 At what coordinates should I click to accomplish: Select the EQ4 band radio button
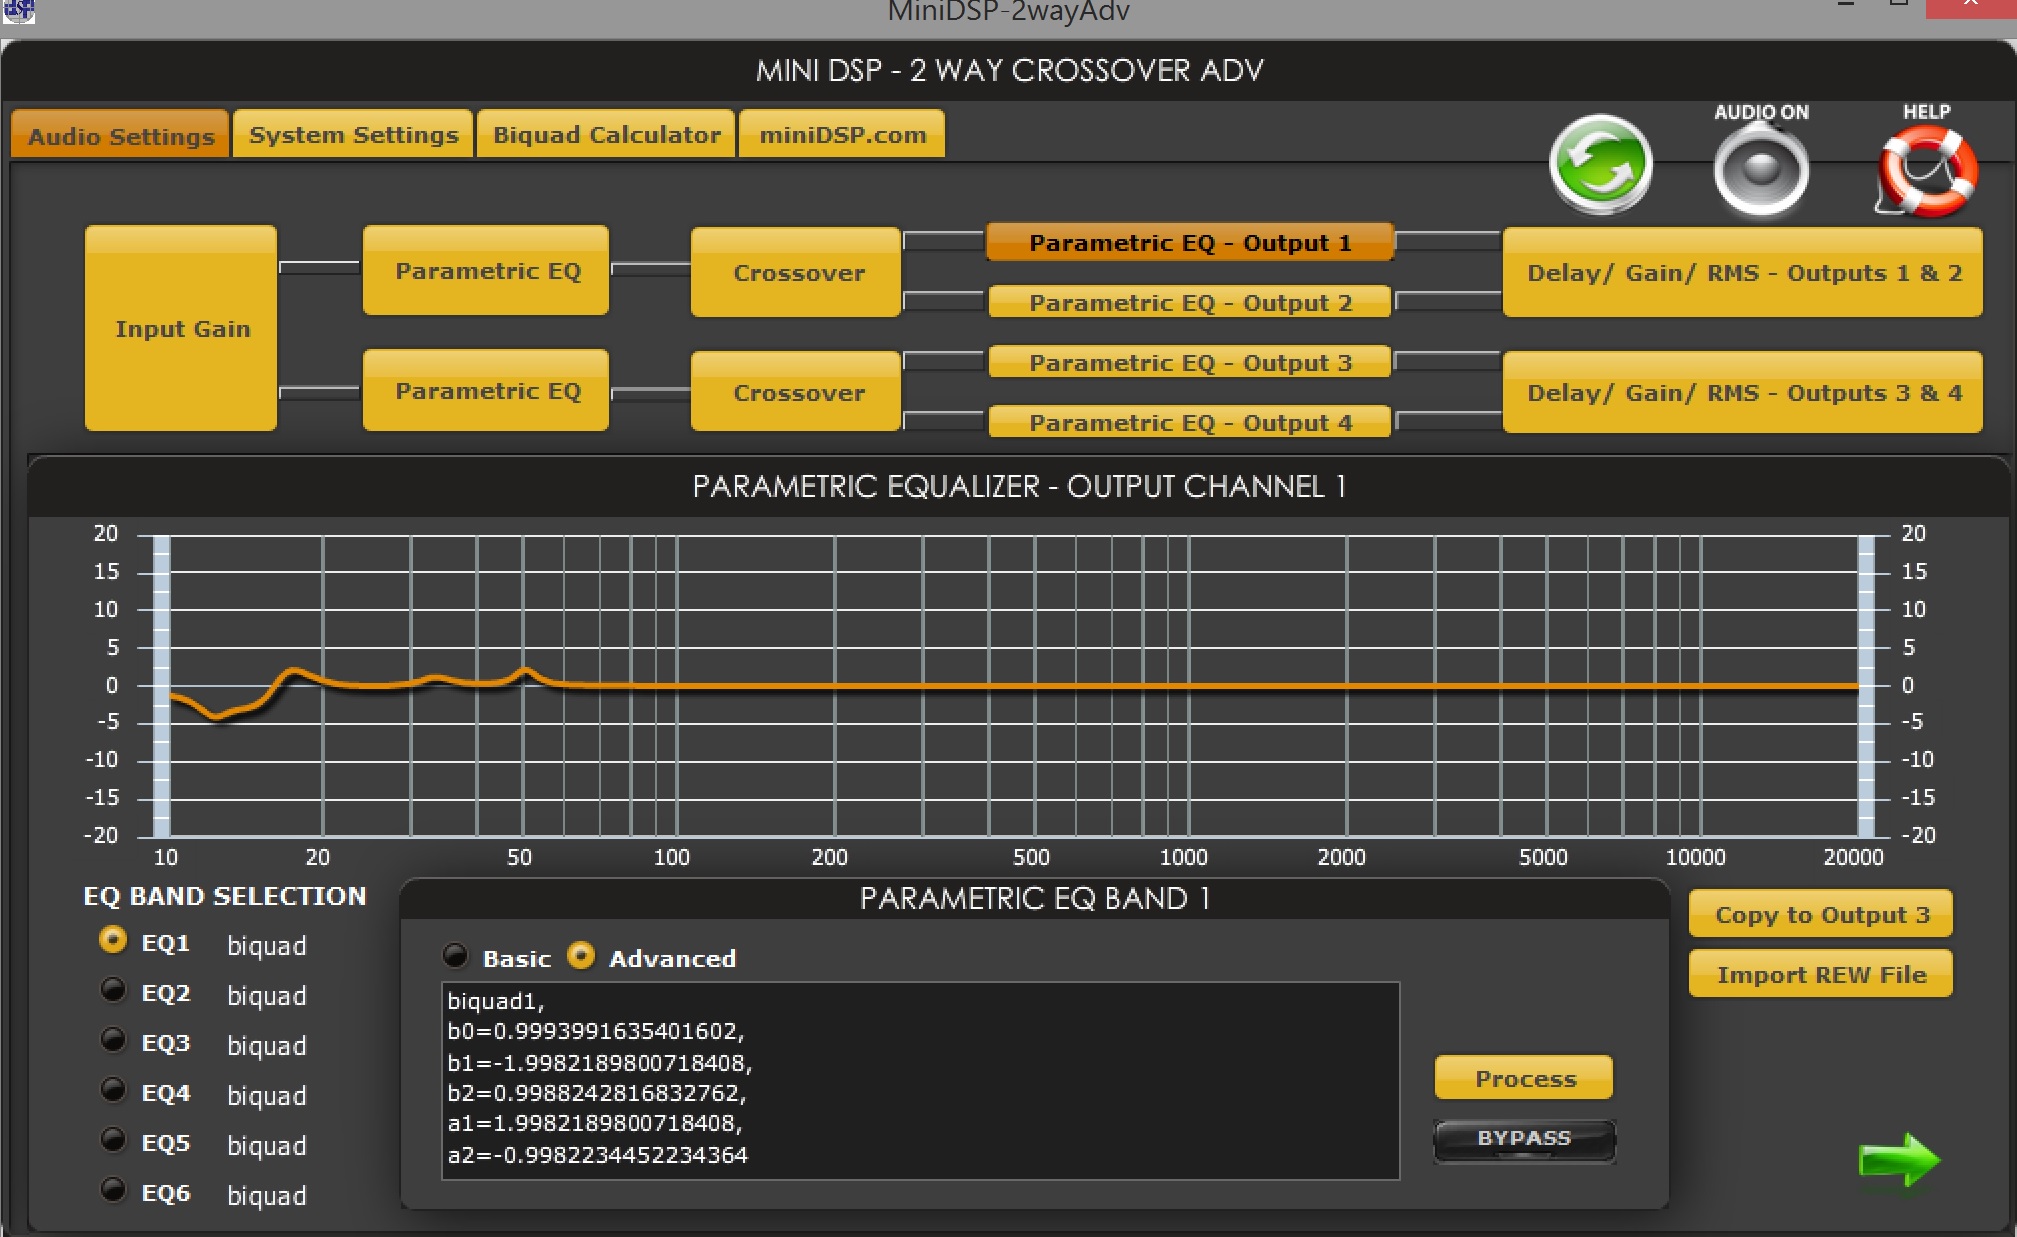point(113,1091)
